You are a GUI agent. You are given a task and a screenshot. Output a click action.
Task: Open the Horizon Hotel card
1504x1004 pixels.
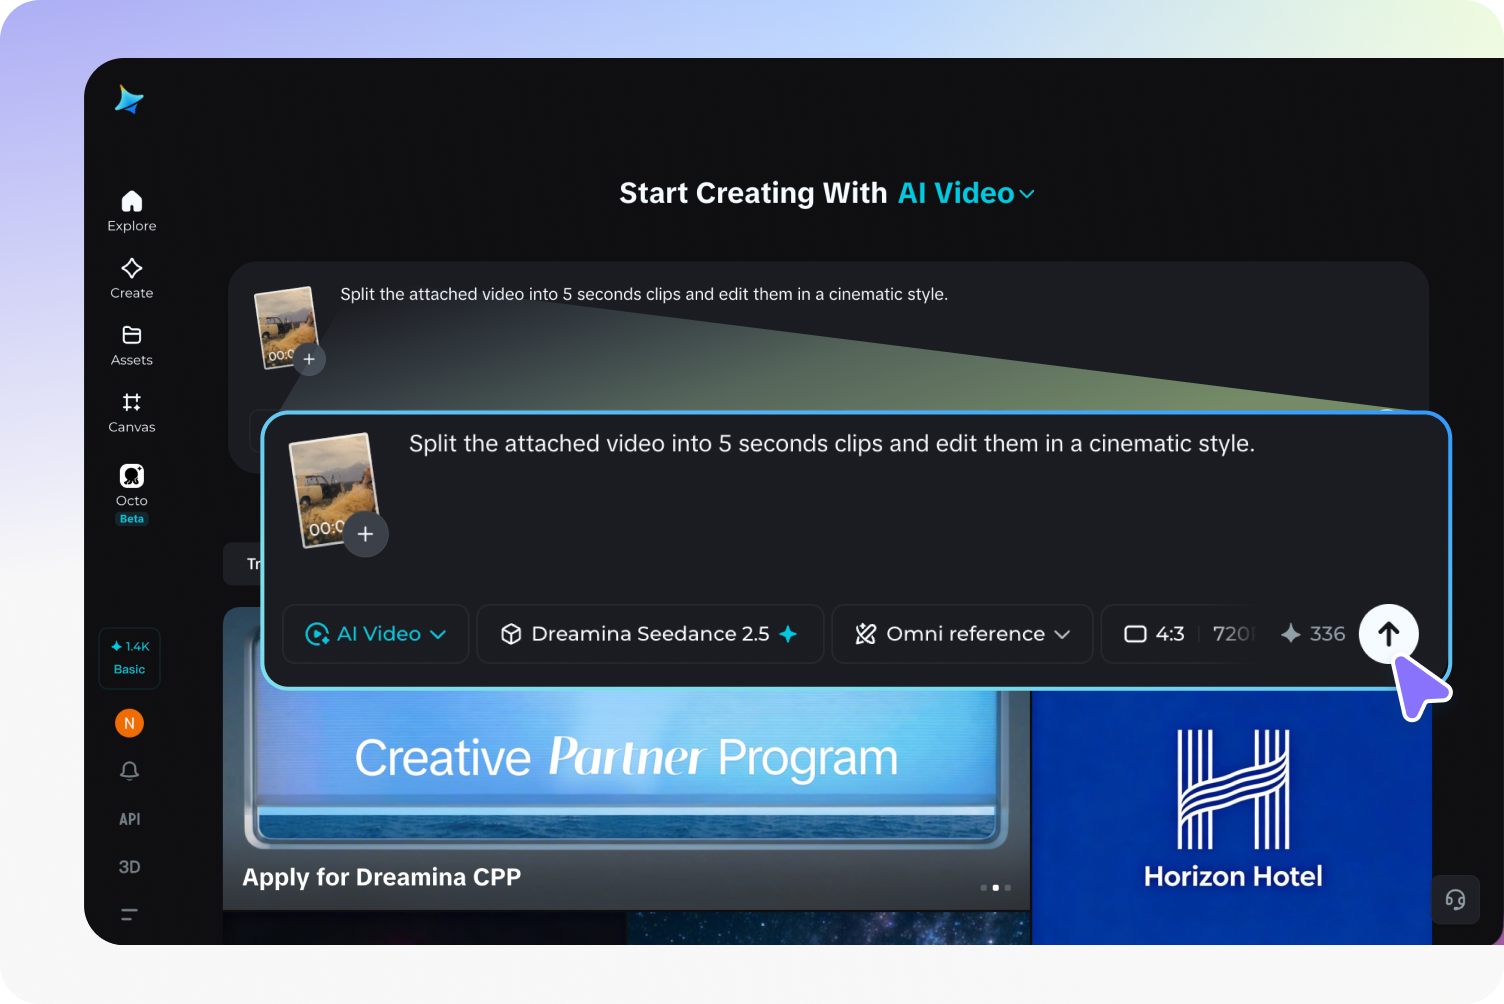[x=1232, y=817]
